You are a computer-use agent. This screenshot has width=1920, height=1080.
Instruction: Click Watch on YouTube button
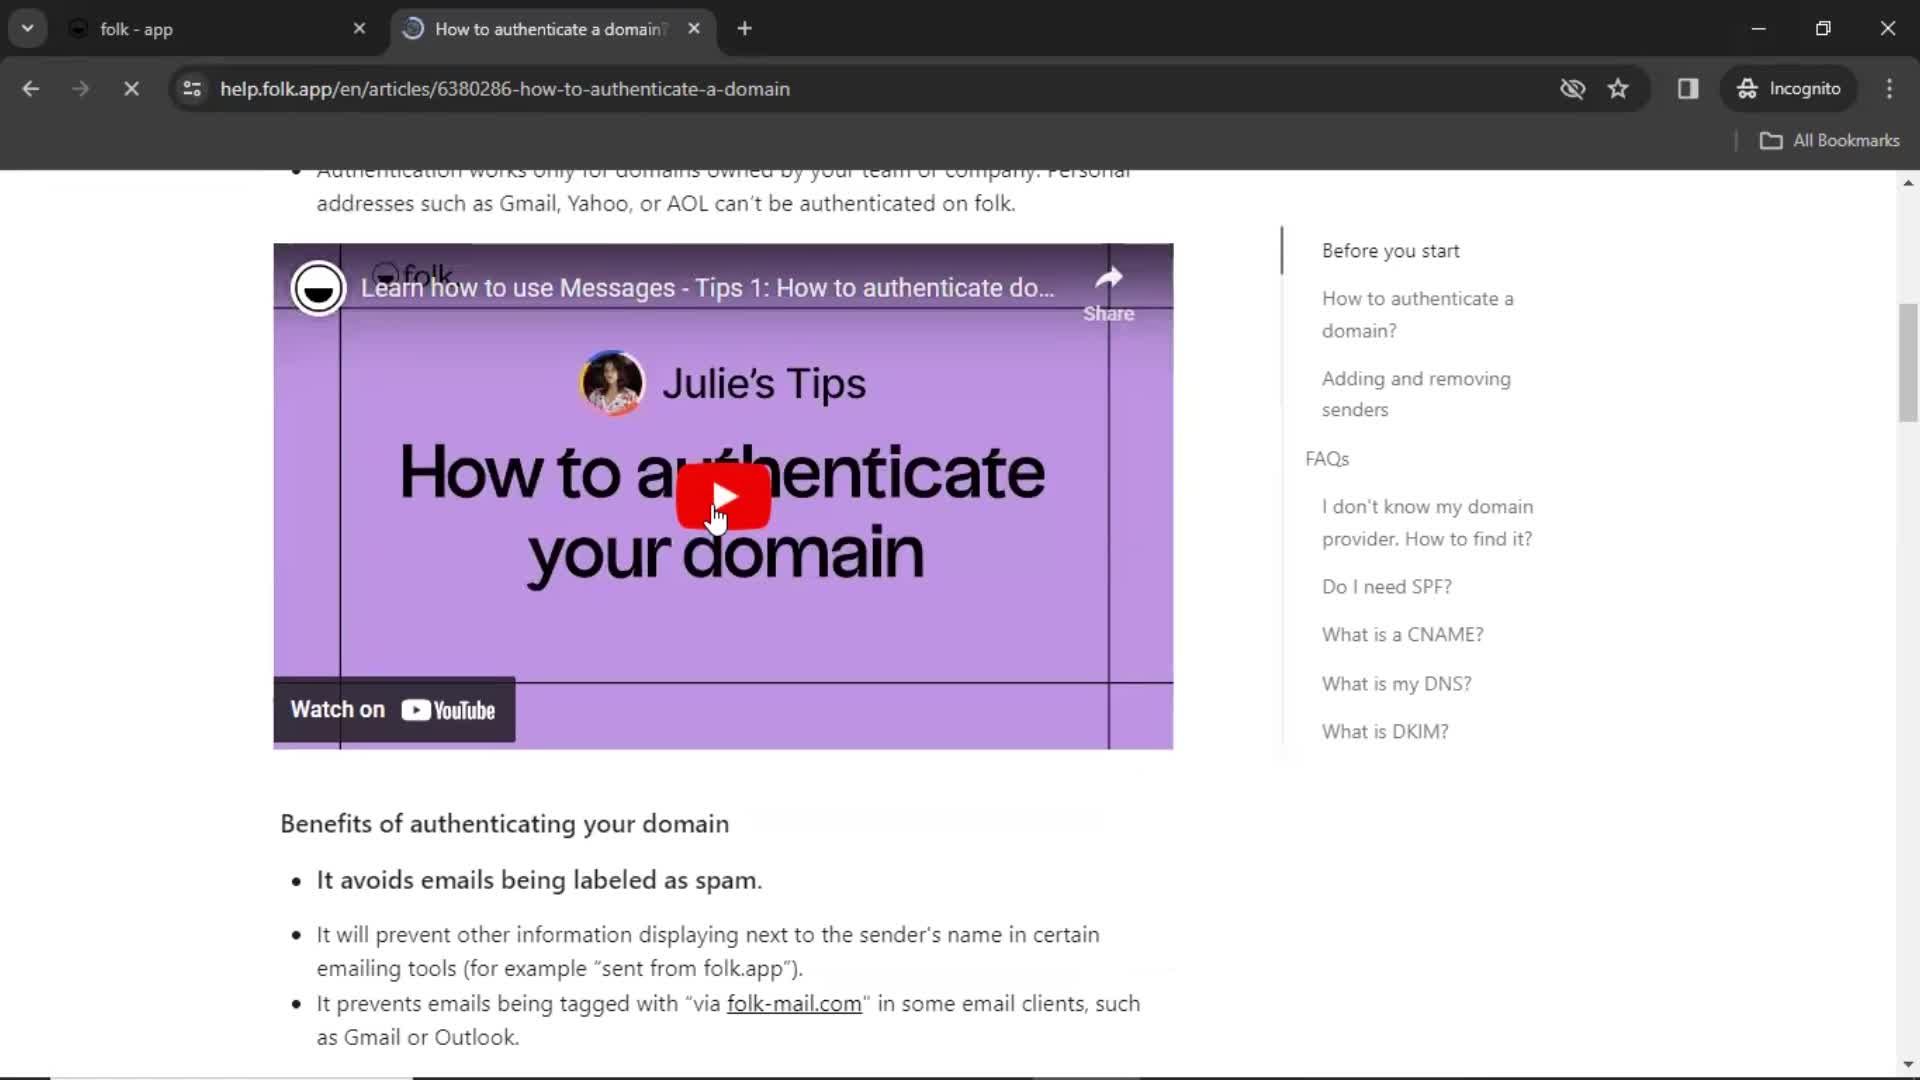[394, 710]
